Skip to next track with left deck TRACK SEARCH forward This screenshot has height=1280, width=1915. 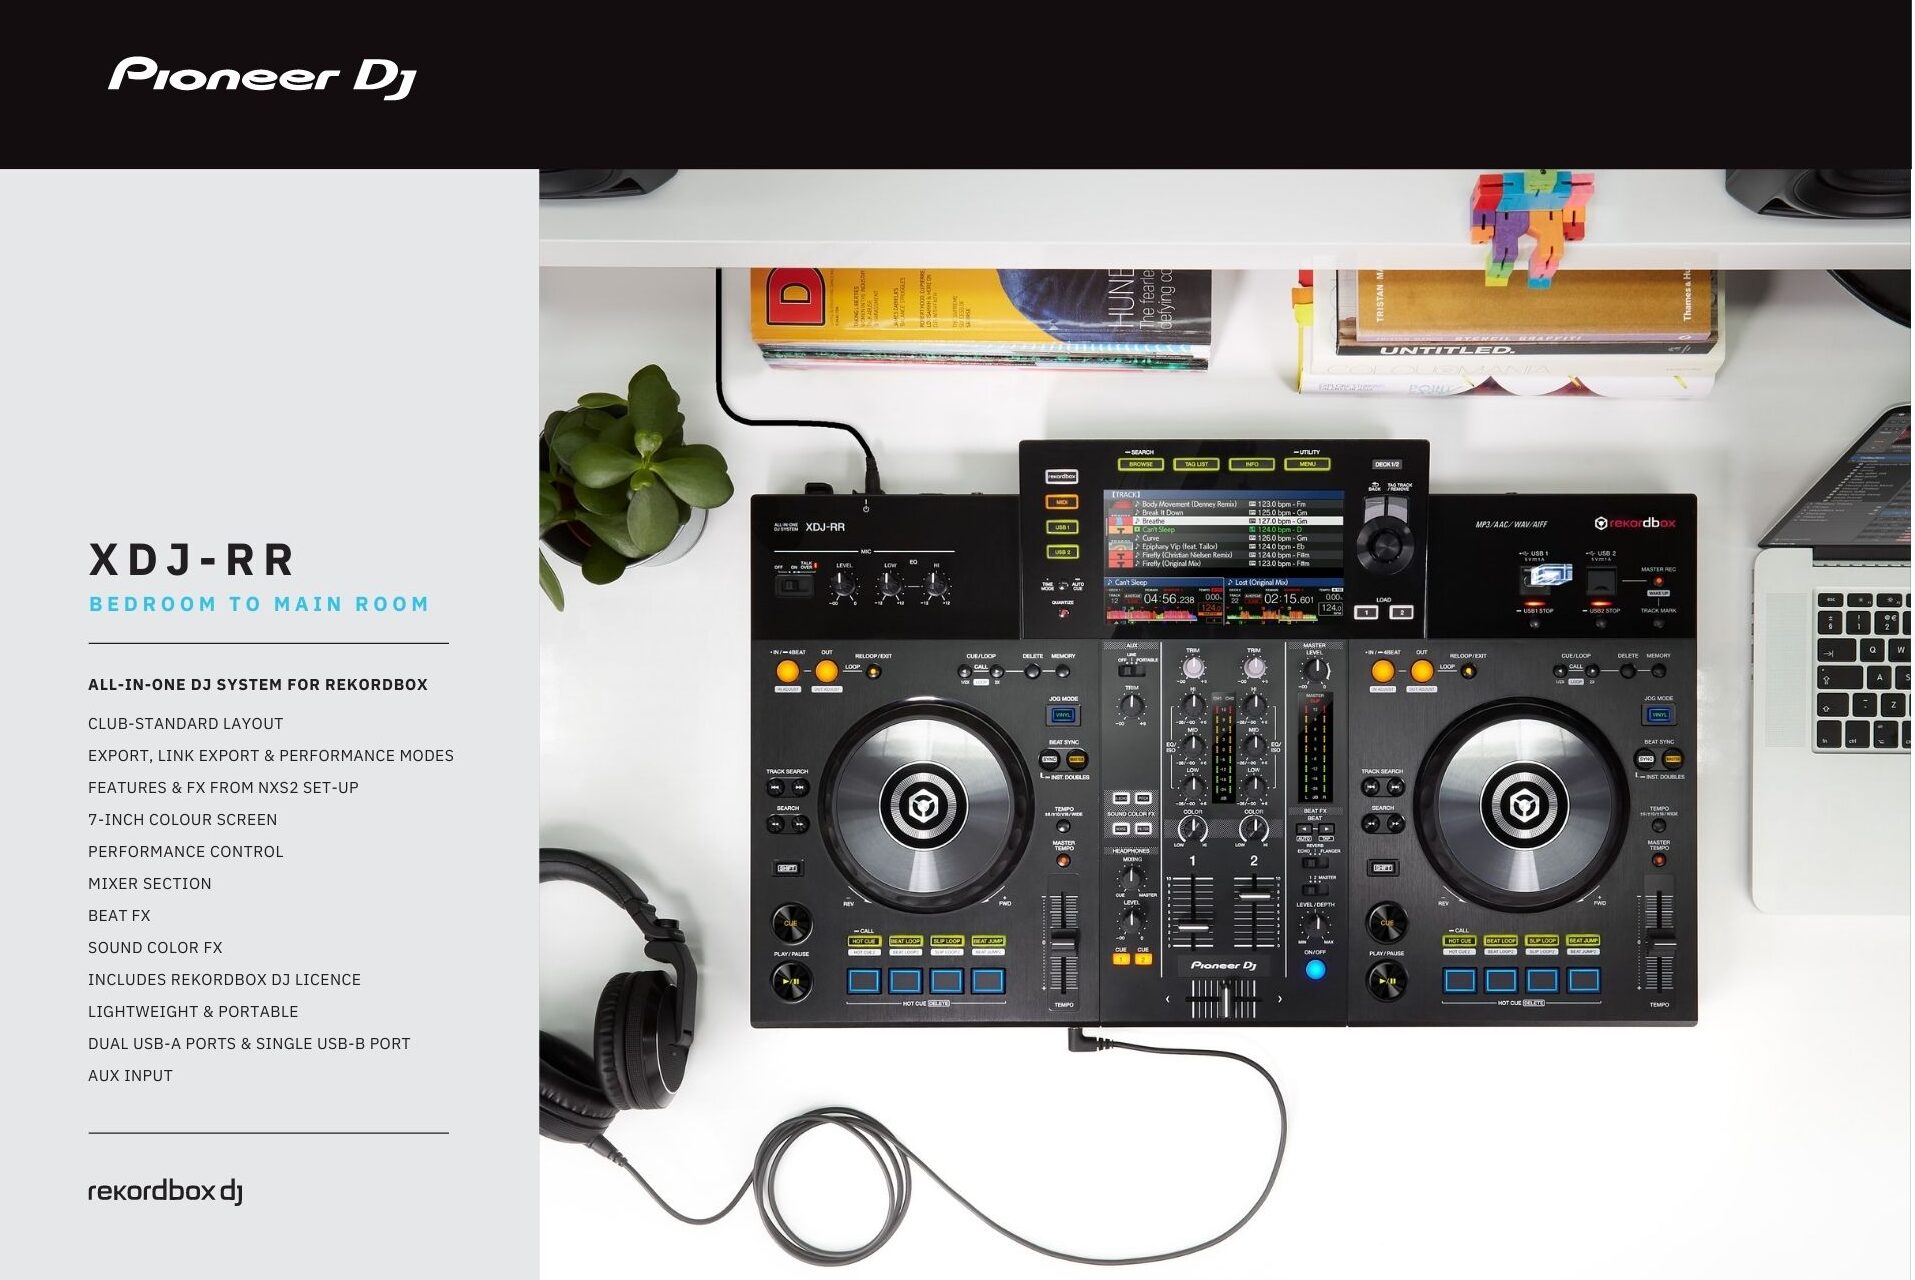click(x=800, y=788)
